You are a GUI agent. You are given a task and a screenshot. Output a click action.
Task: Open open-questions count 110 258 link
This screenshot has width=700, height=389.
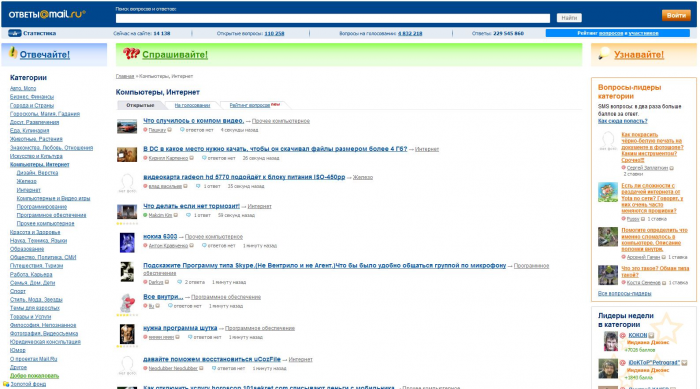click(x=274, y=33)
